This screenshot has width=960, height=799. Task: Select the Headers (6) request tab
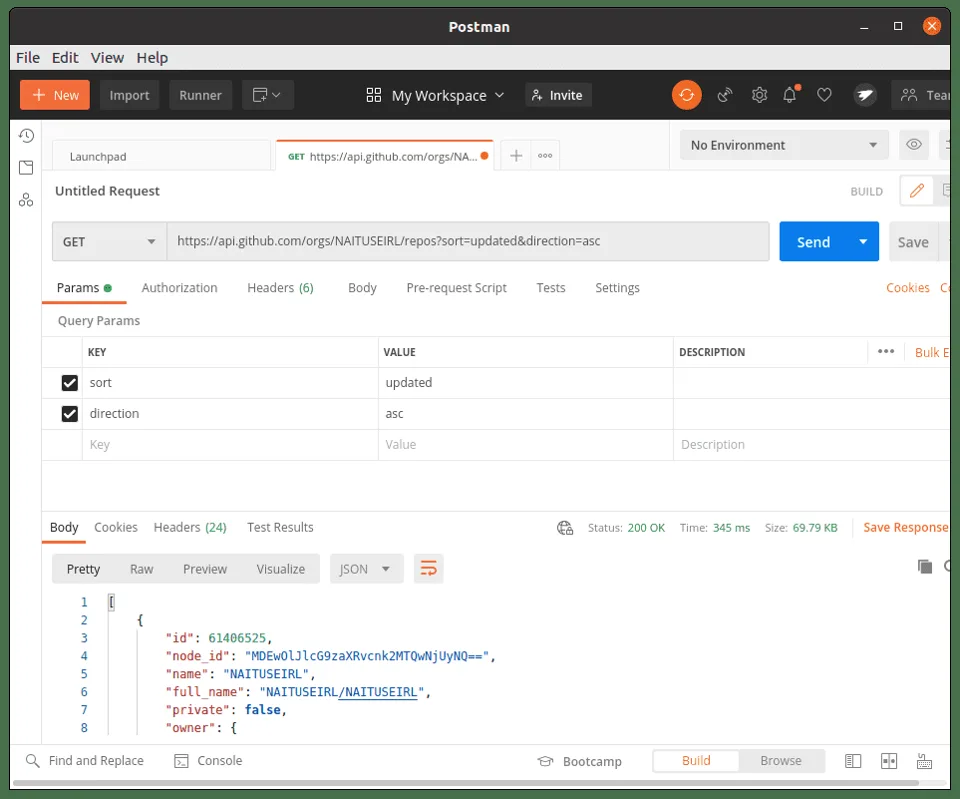click(280, 288)
